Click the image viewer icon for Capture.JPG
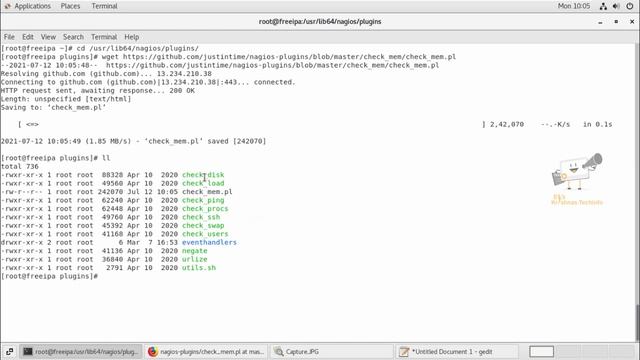This screenshot has height=360, width=640. pos(279,351)
